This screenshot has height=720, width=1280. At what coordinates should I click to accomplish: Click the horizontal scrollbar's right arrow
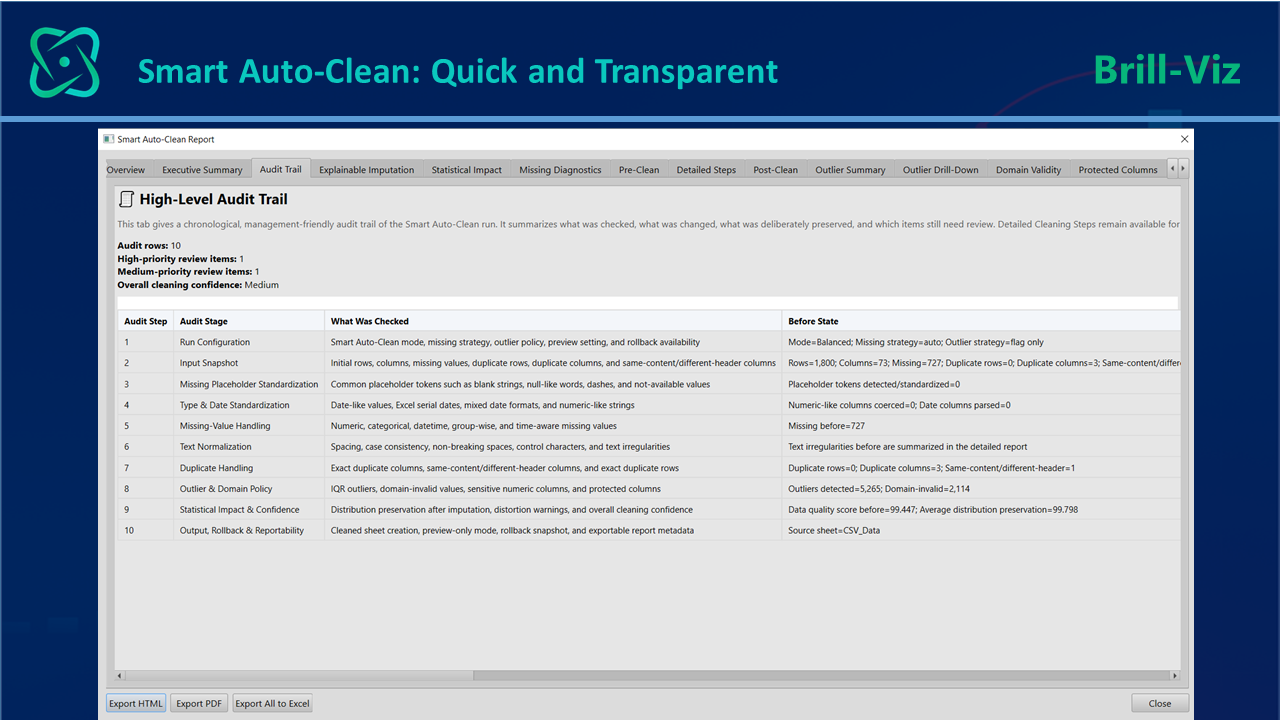coord(1175,676)
